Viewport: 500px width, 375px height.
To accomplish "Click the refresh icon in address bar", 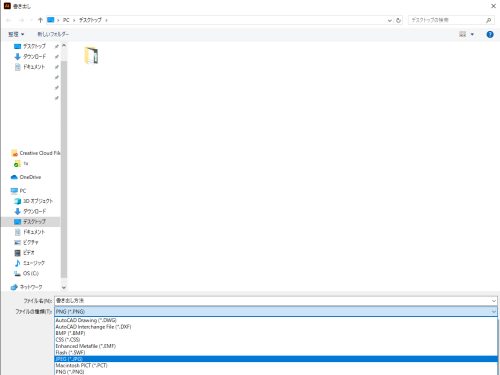I will pyautogui.click(x=398, y=20).
